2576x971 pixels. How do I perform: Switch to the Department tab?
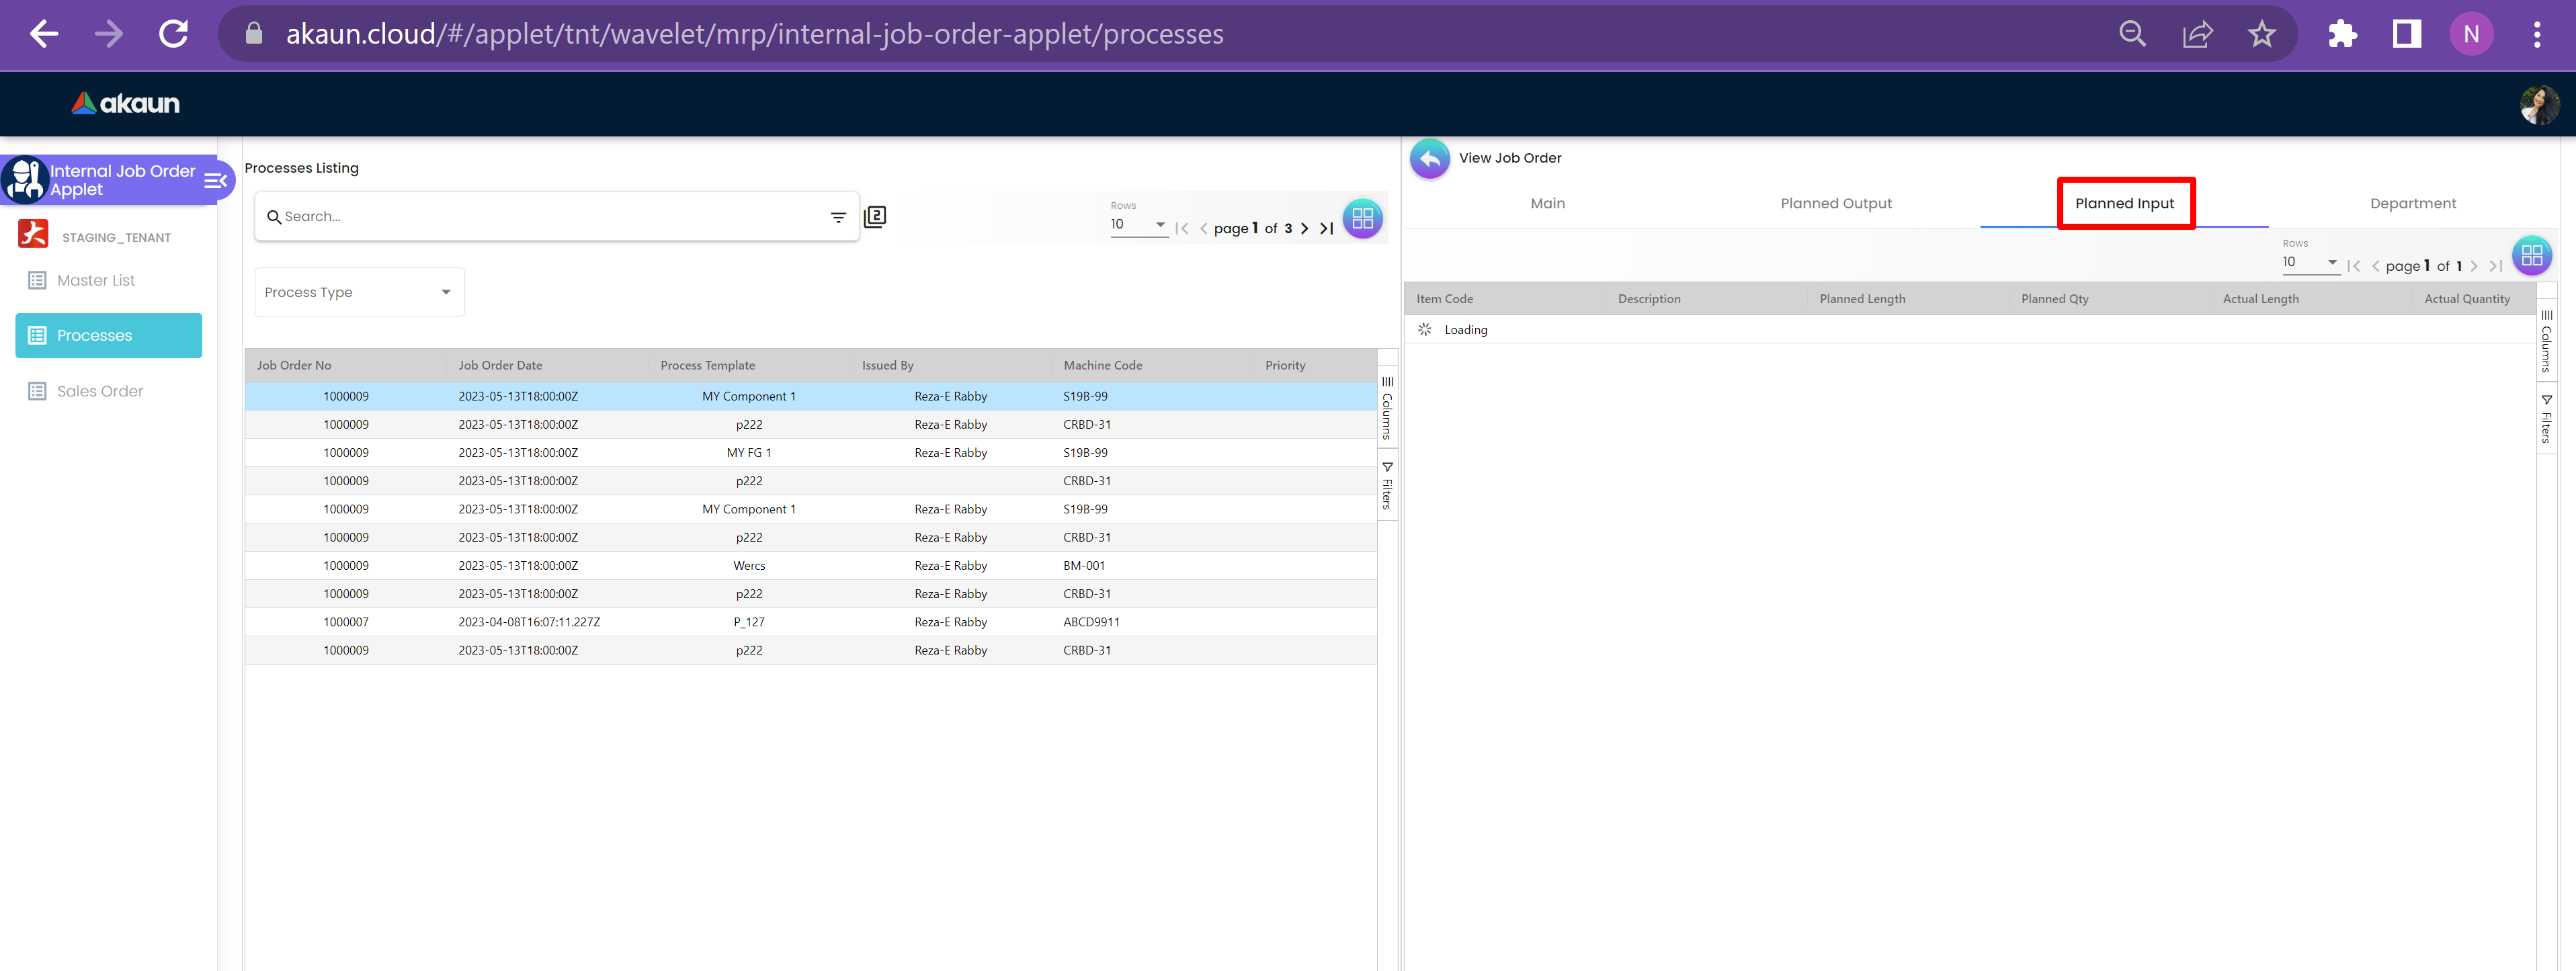pos(2412,204)
